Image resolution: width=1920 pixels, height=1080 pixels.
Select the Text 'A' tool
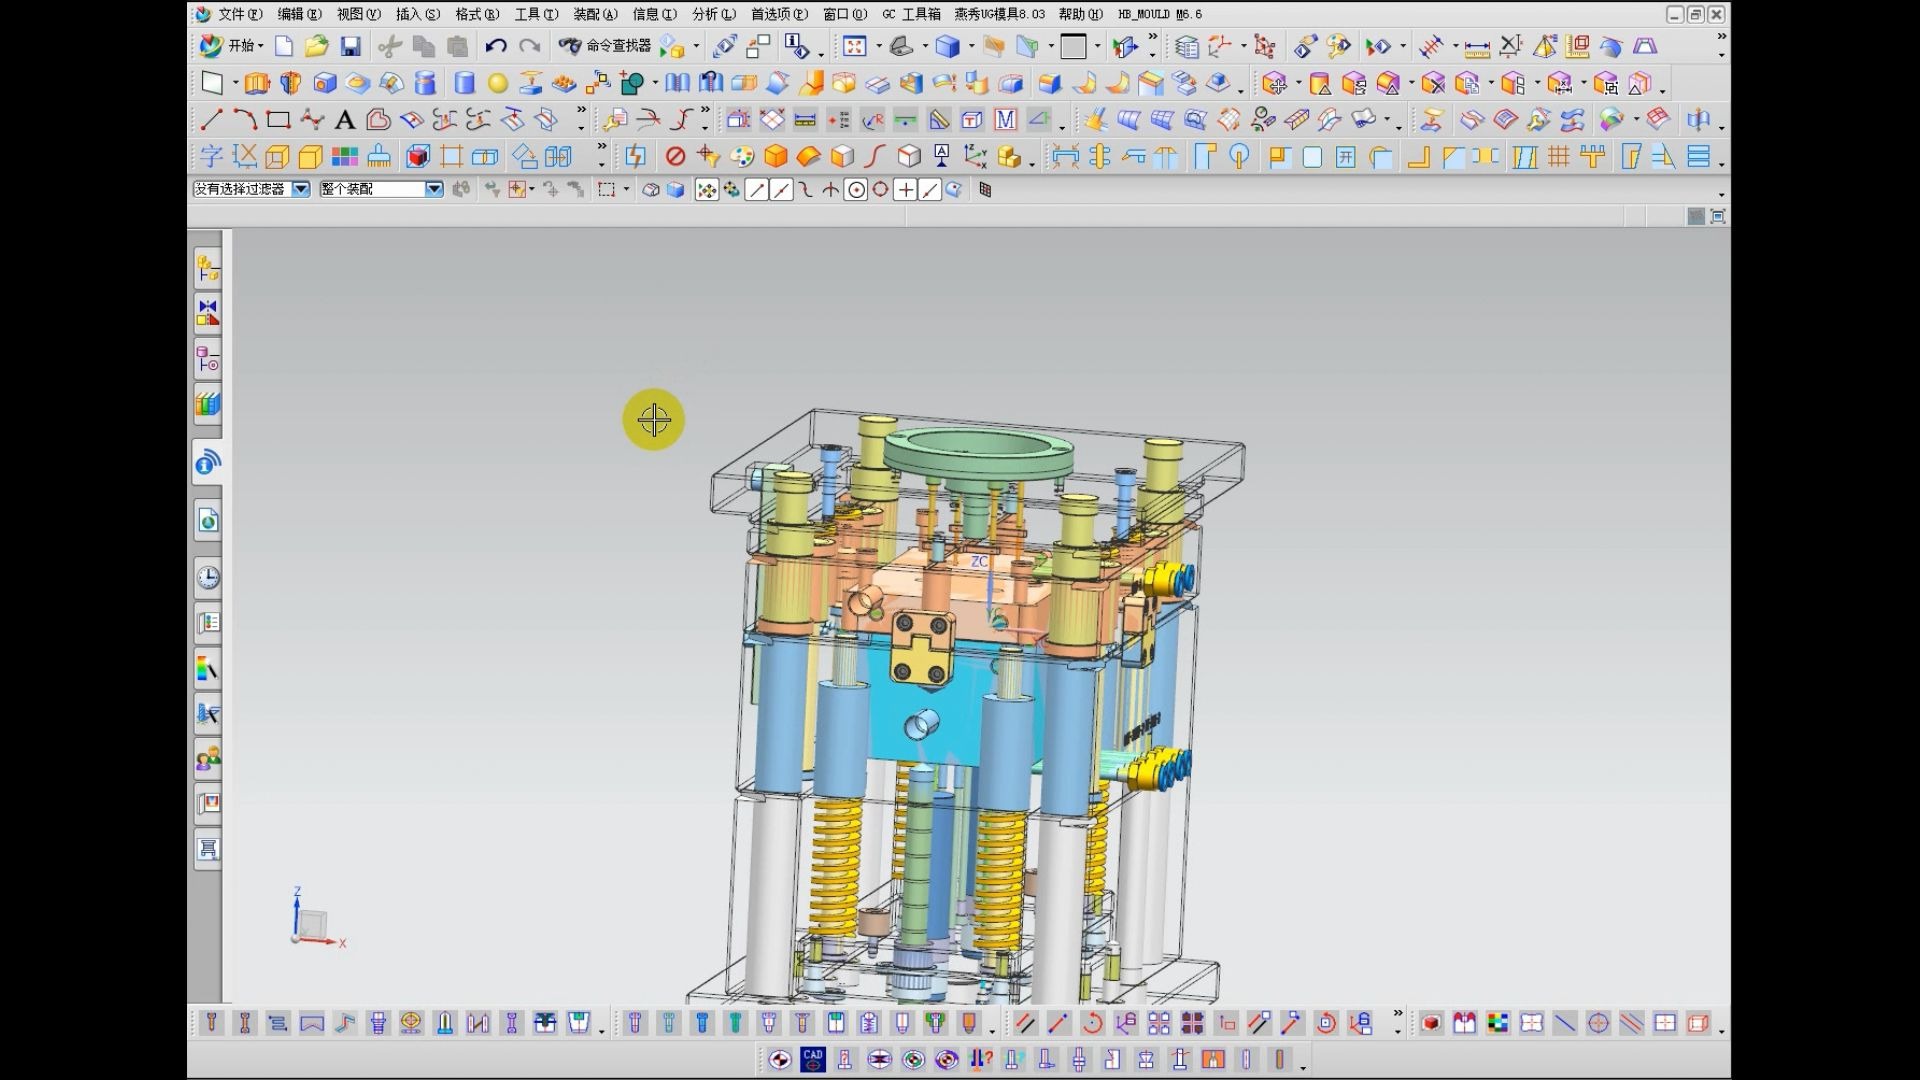[345, 121]
